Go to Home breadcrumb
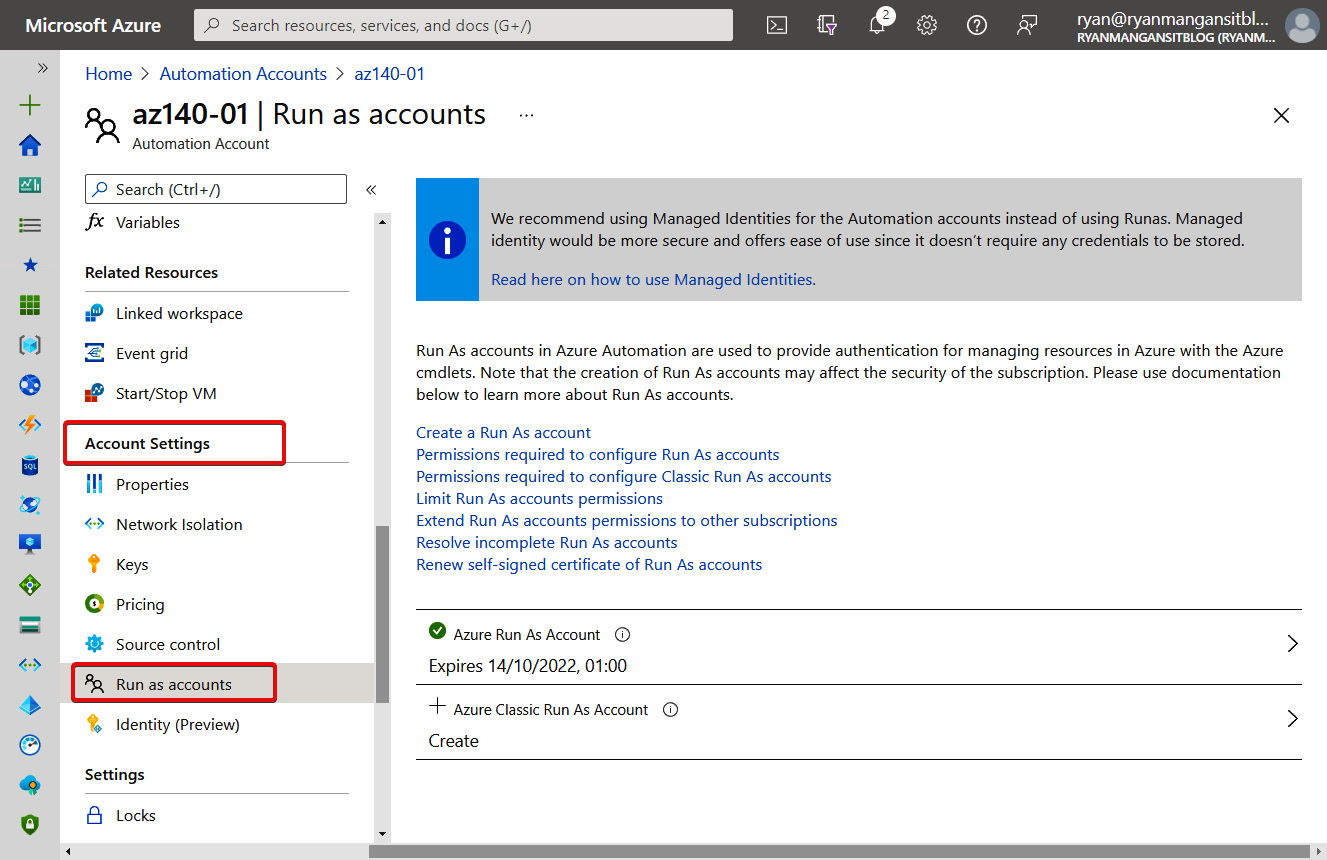This screenshot has height=860, width=1327. pos(109,74)
